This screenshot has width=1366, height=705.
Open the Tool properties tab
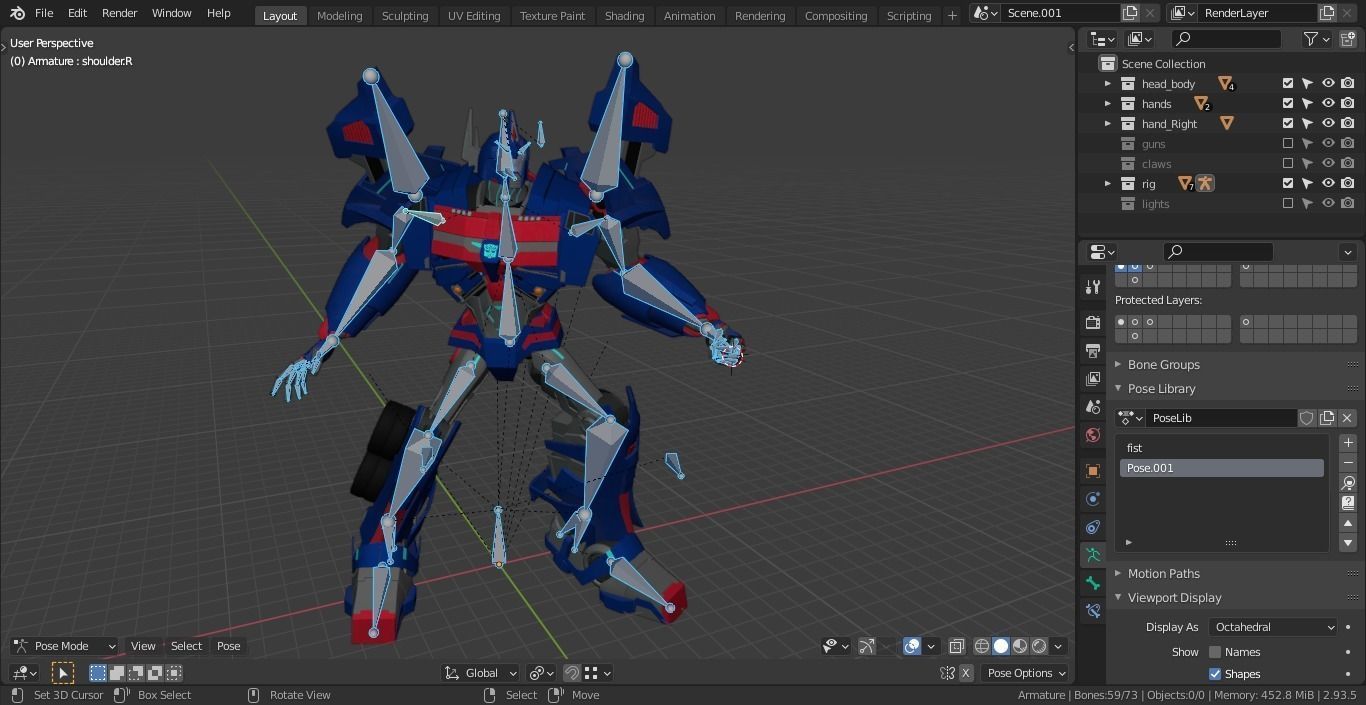click(x=1092, y=287)
